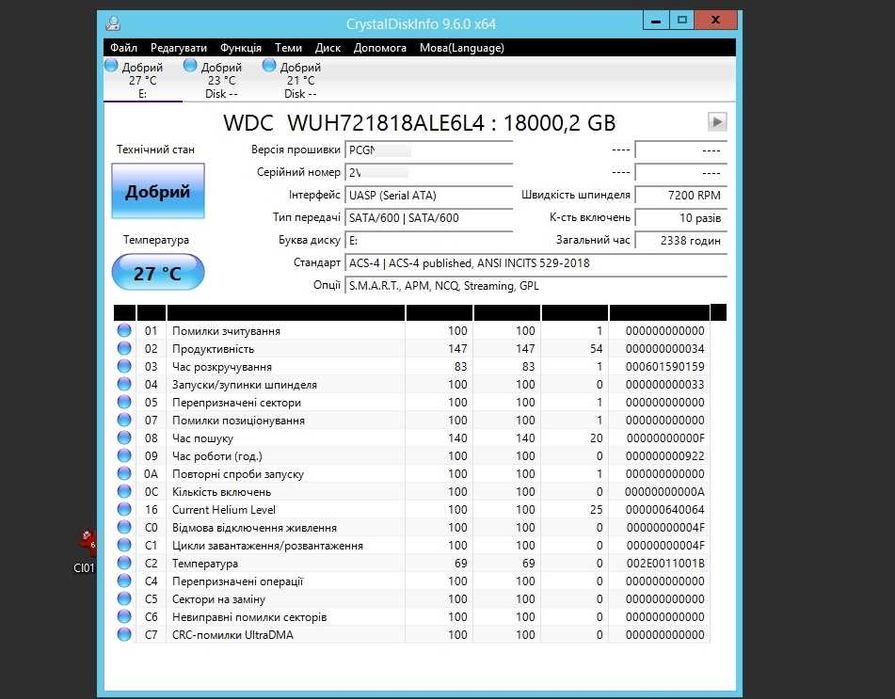Click status icon for attribute C1
Screen dimensions: 895x699
coord(124,545)
